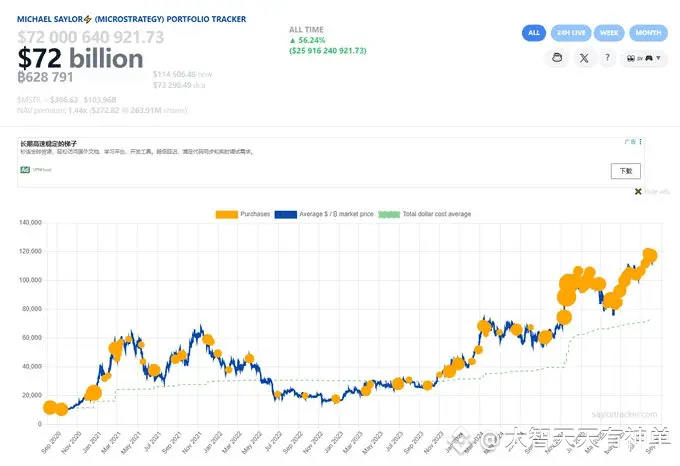Click the Michael Saylor Portfolio Tracker title
This screenshot has height=466, width=680.
click(131, 19)
